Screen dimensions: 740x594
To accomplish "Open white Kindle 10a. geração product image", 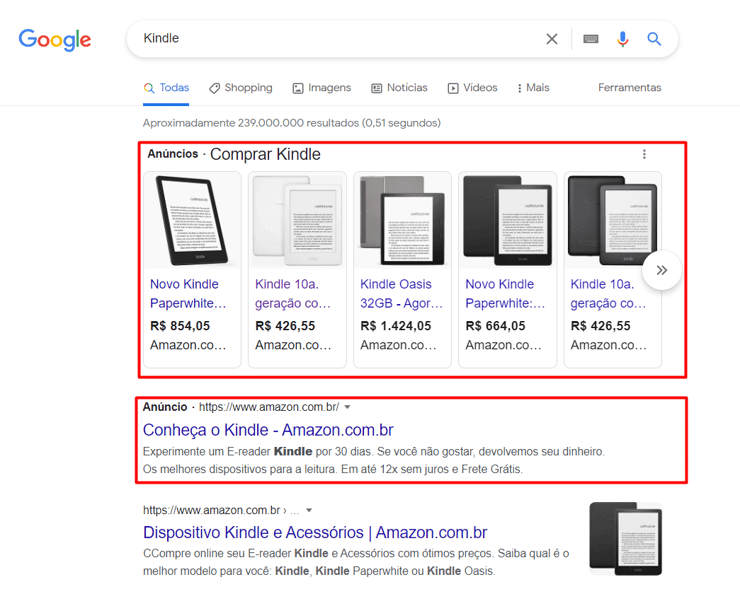I will tap(297, 220).
